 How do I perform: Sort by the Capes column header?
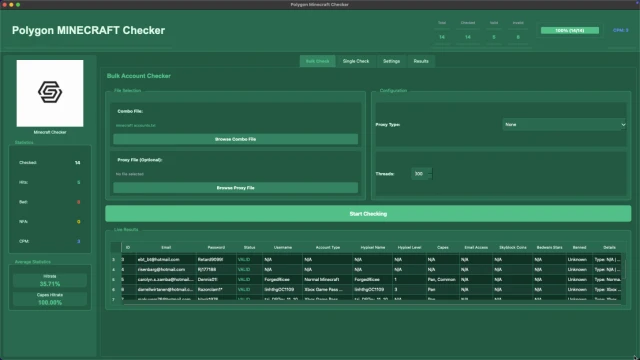(443, 247)
